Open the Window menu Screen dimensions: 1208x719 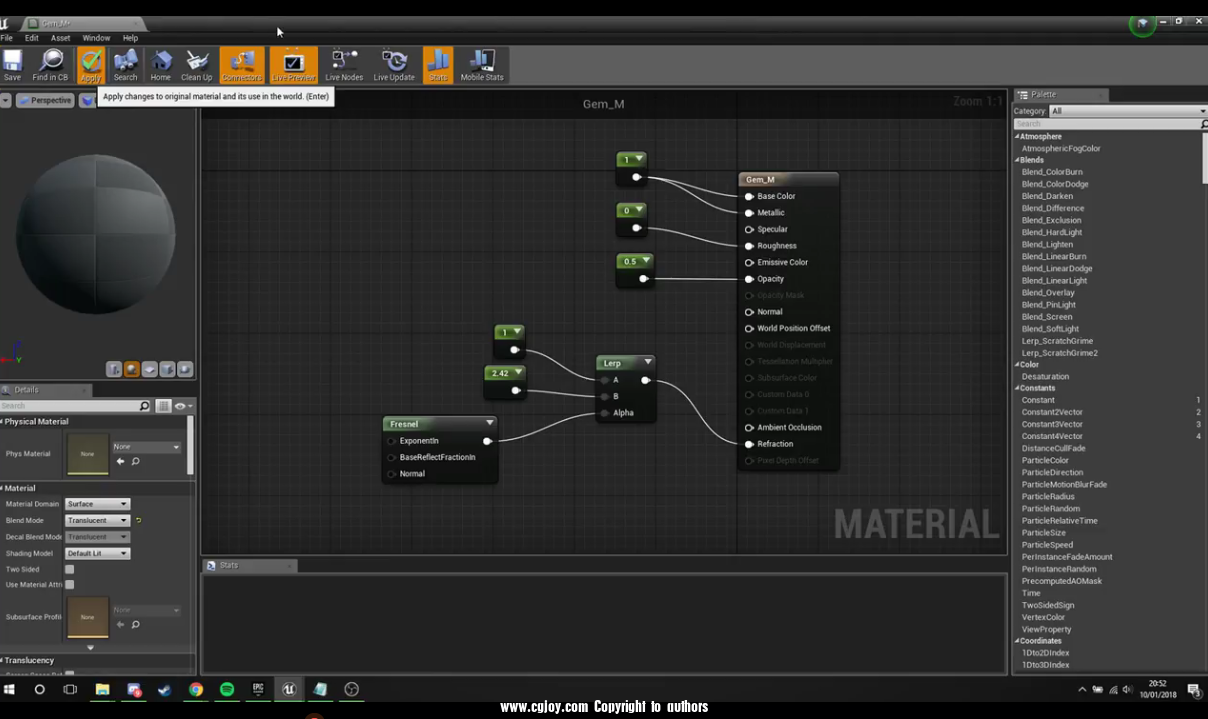click(96, 38)
